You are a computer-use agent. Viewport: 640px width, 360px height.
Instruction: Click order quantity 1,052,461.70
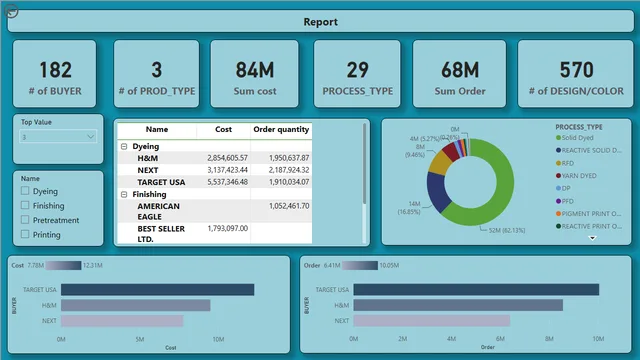coord(289,206)
